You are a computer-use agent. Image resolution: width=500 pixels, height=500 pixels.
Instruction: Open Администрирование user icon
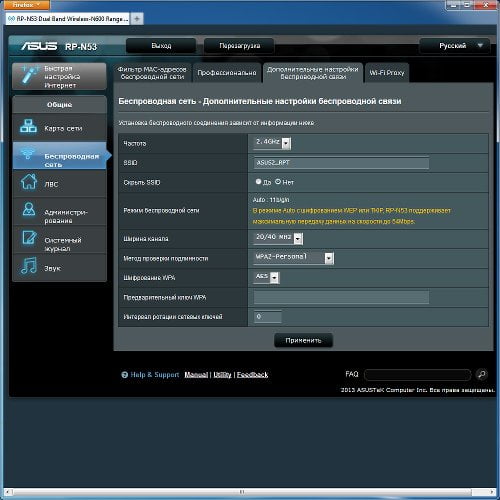click(x=29, y=209)
